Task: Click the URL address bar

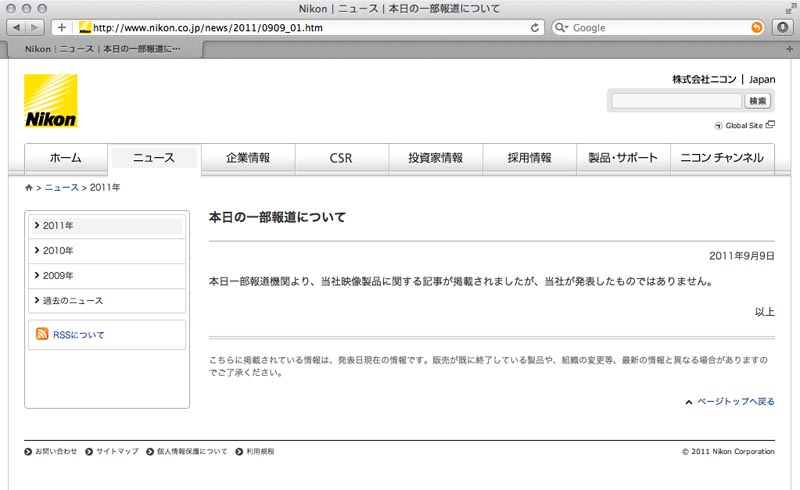Action: 297,28
